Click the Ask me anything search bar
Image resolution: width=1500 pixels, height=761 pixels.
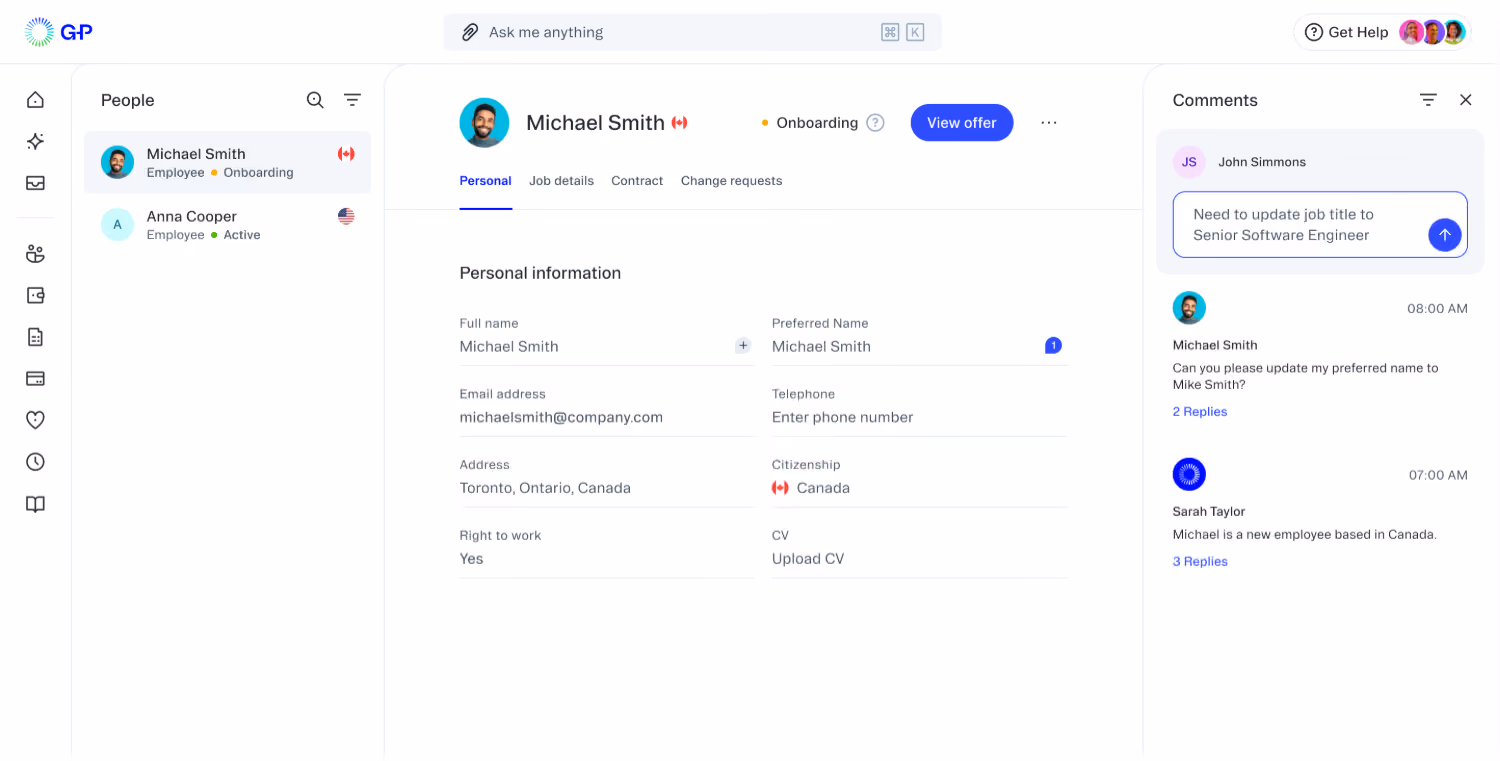tap(692, 32)
